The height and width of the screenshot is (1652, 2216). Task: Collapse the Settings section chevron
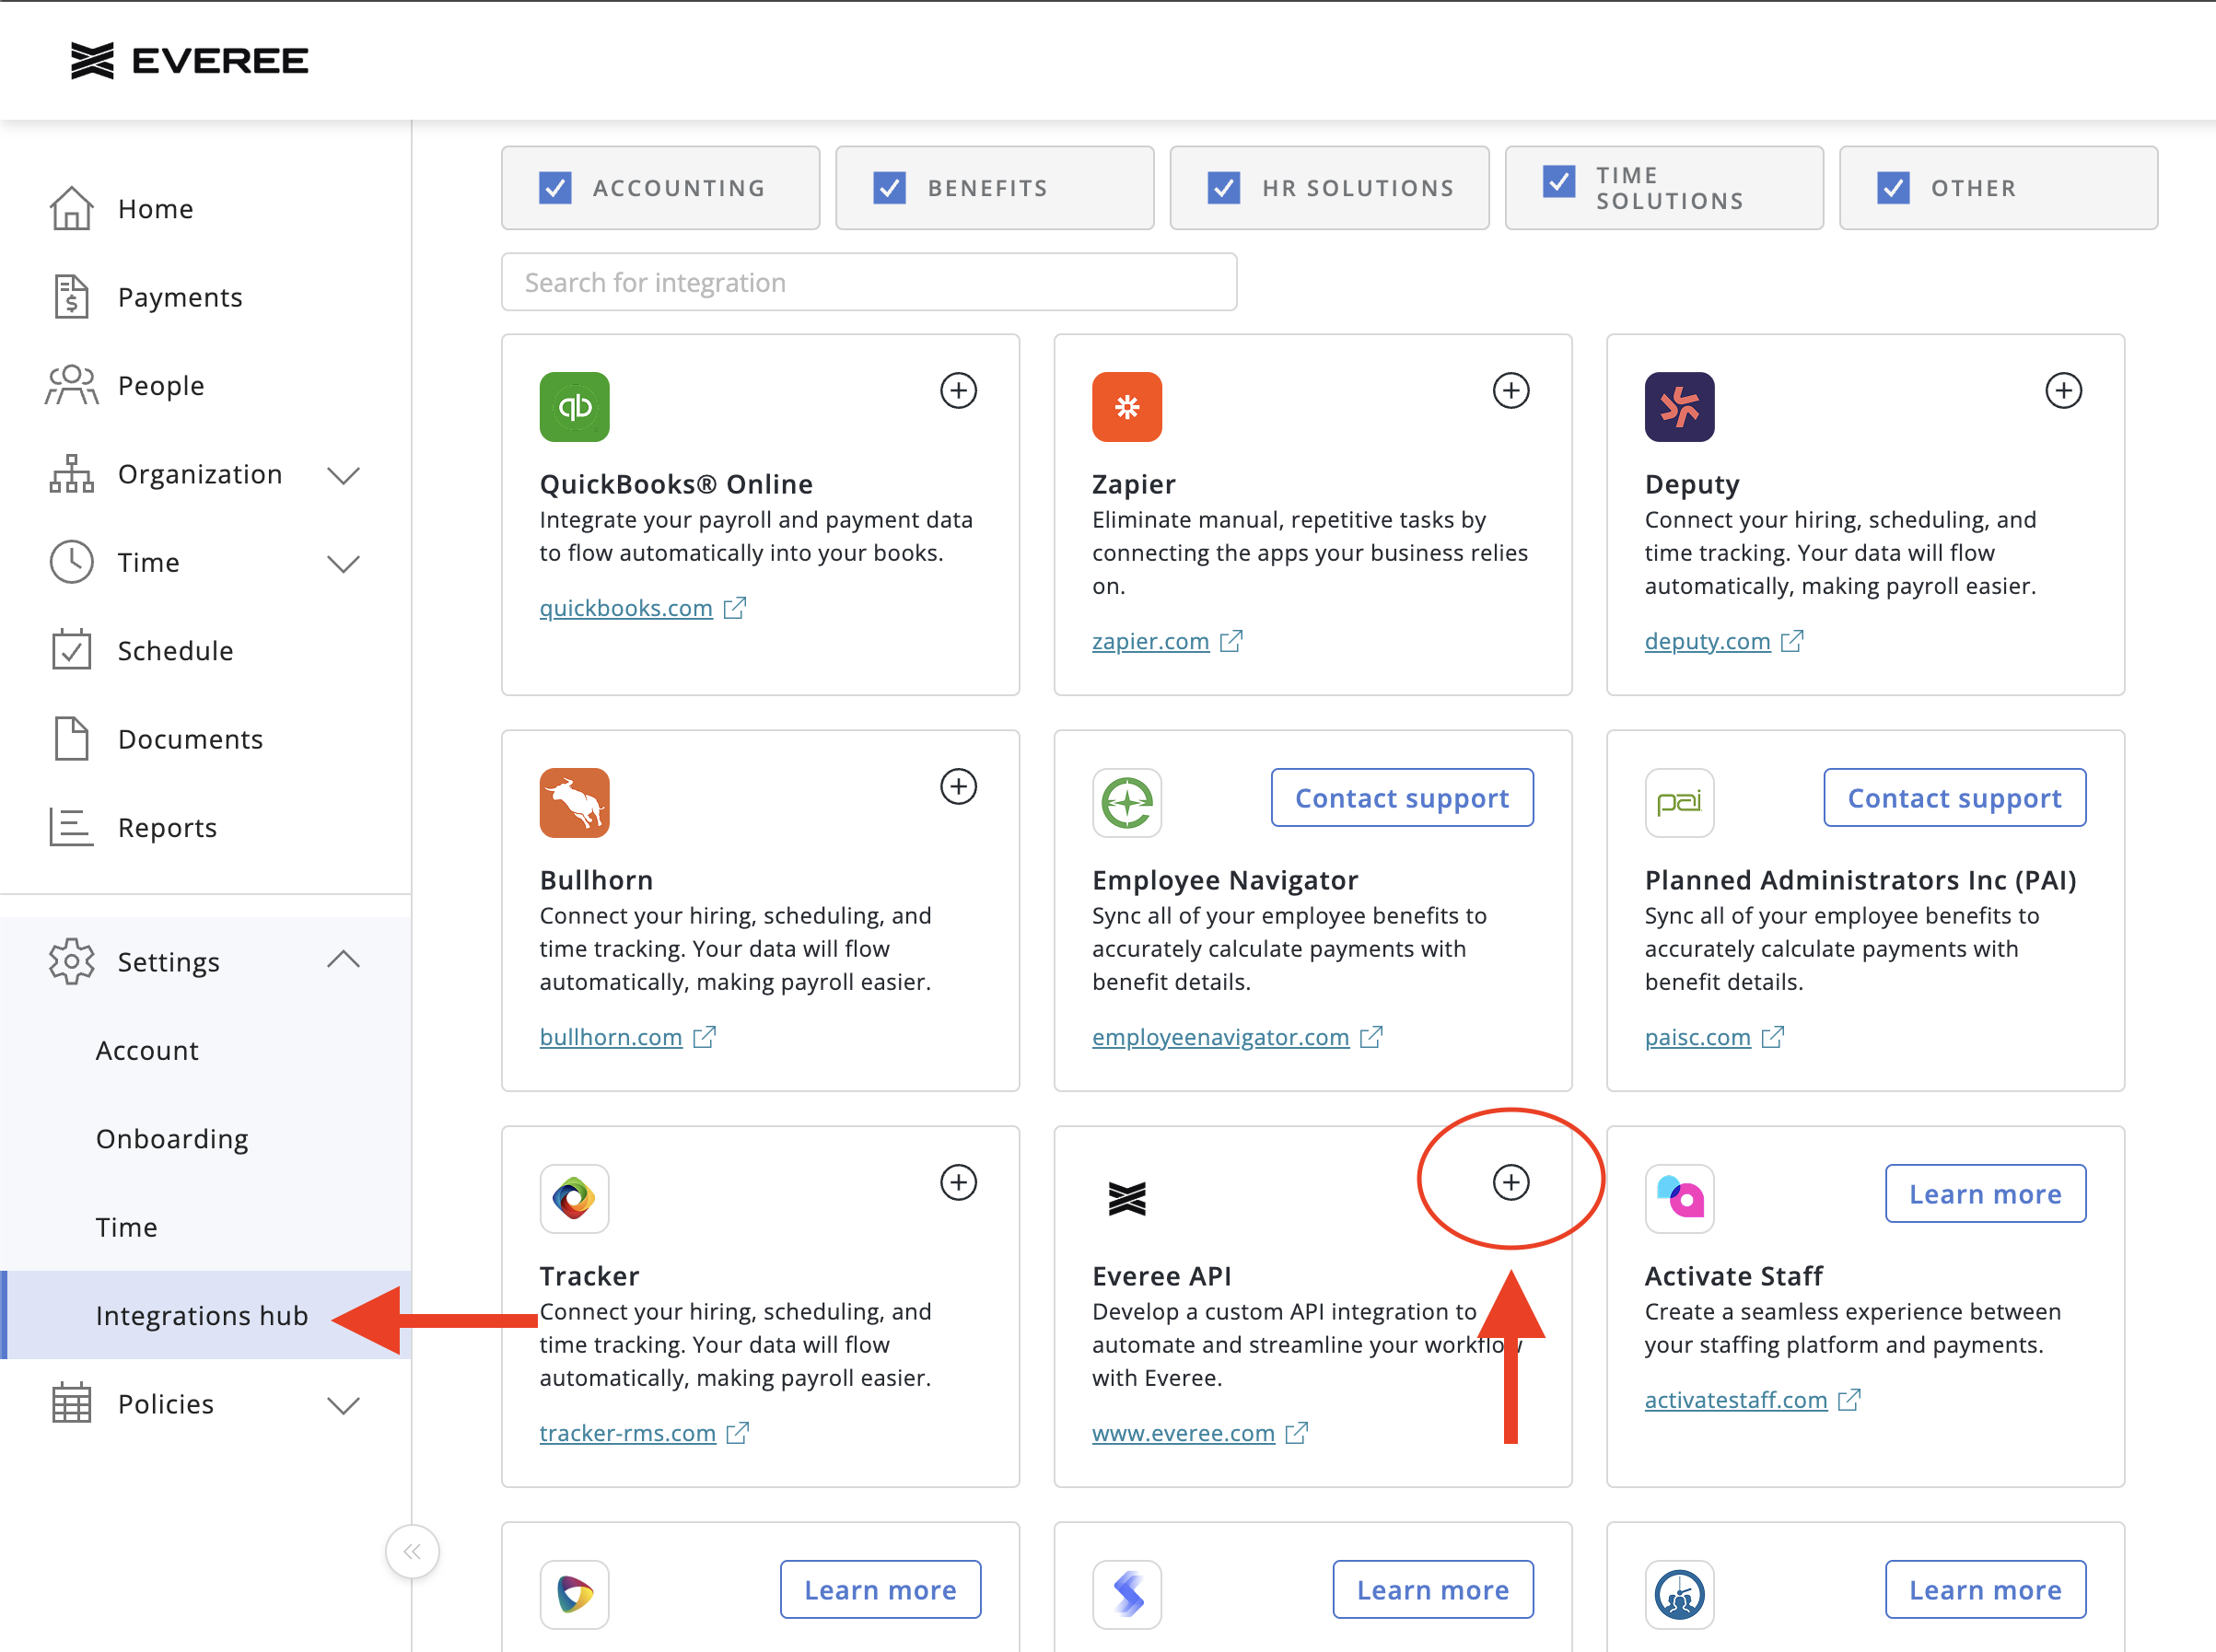point(343,960)
